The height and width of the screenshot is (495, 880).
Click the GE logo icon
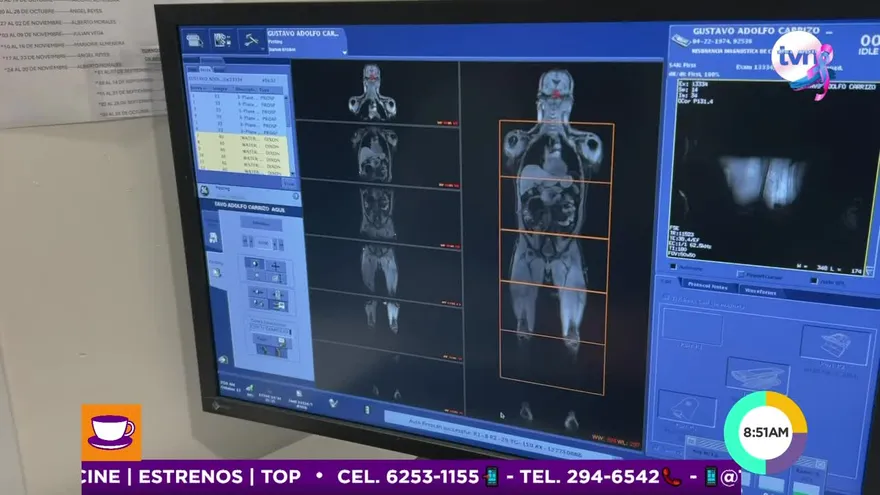pos(205,190)
